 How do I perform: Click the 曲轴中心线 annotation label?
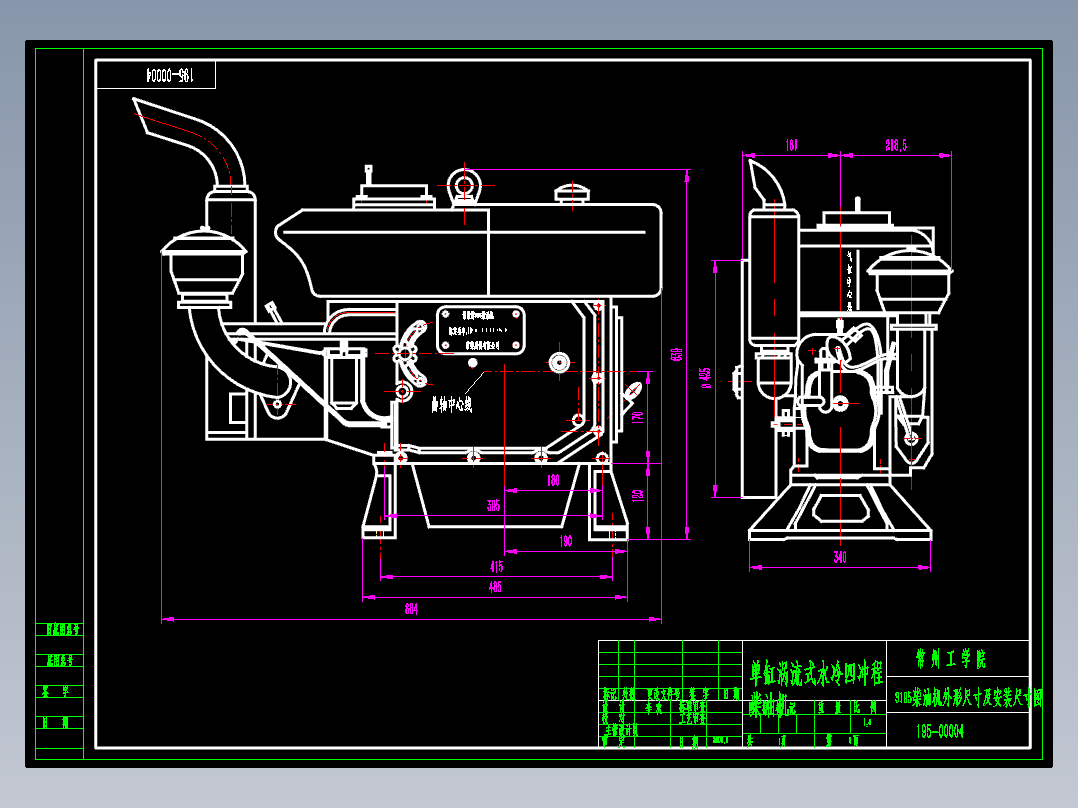(452, 404)
